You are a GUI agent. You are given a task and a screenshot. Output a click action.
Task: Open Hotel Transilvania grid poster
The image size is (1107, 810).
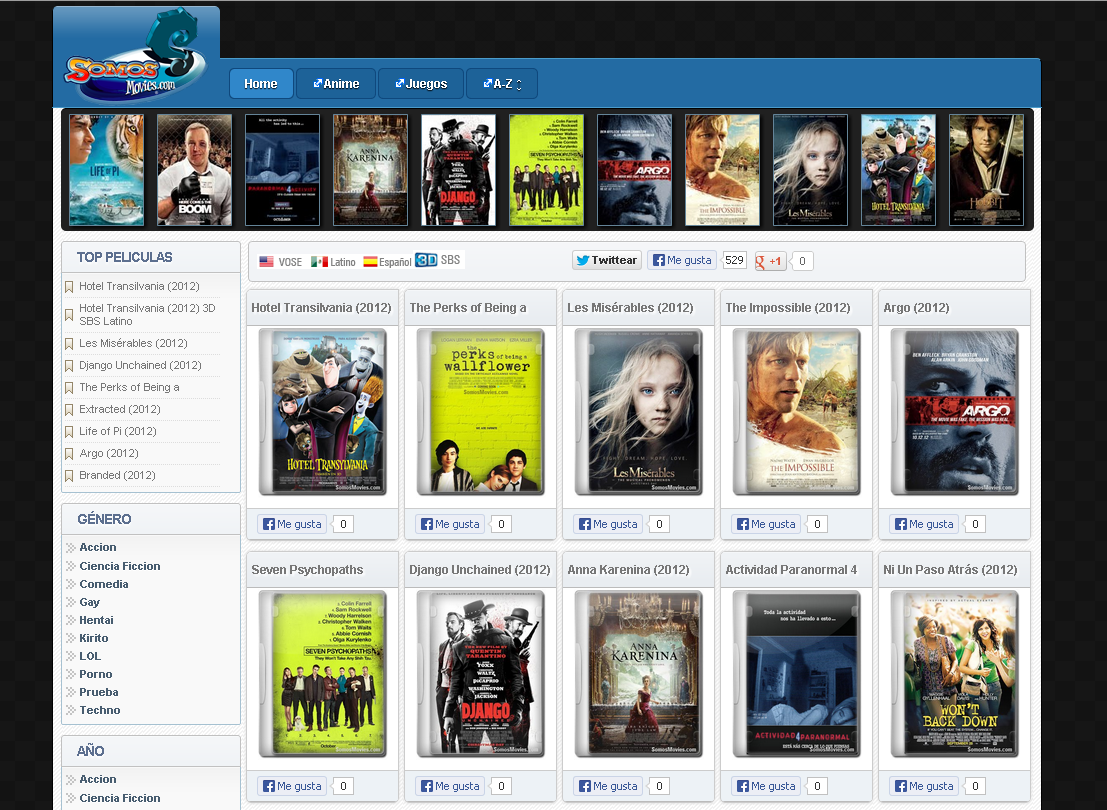coord(323,412)
